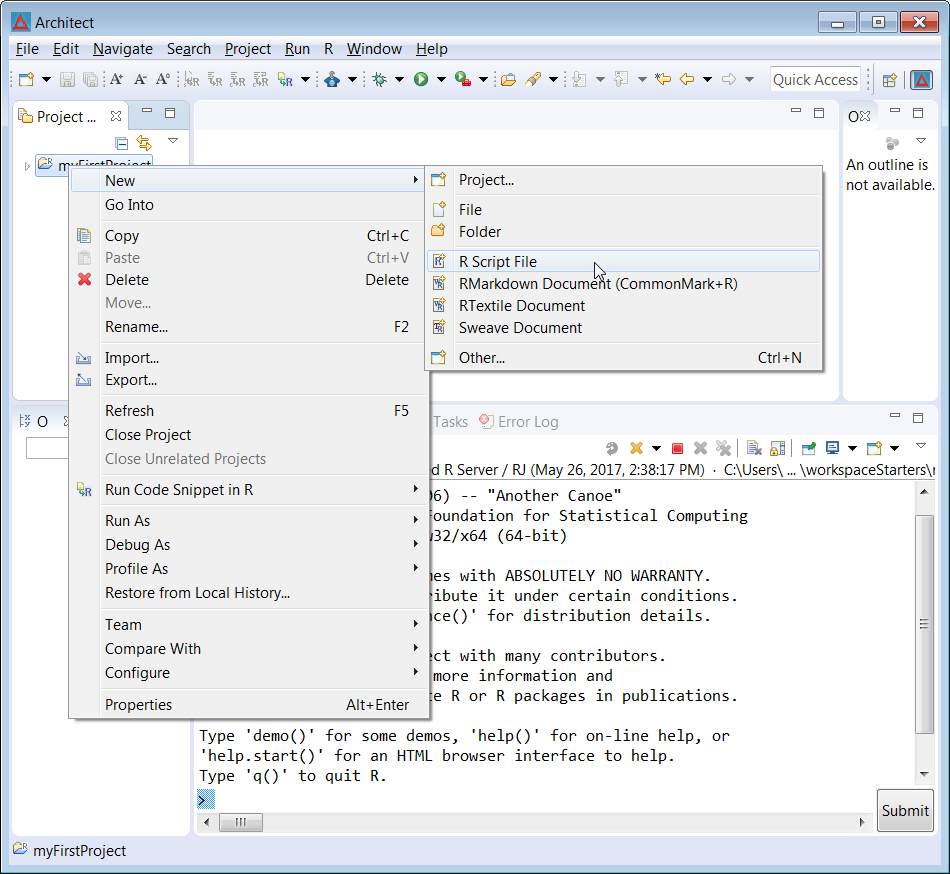
Task: Open the Window menu
Action: (x=374, y=49)
